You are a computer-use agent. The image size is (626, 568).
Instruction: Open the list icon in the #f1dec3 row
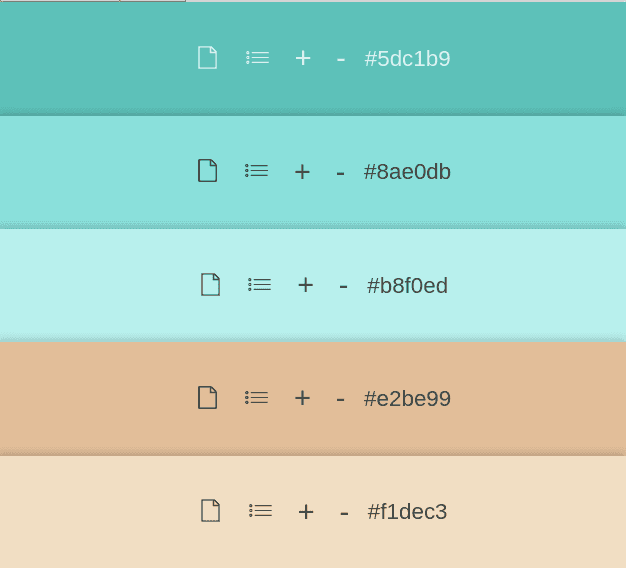(261, 511)
